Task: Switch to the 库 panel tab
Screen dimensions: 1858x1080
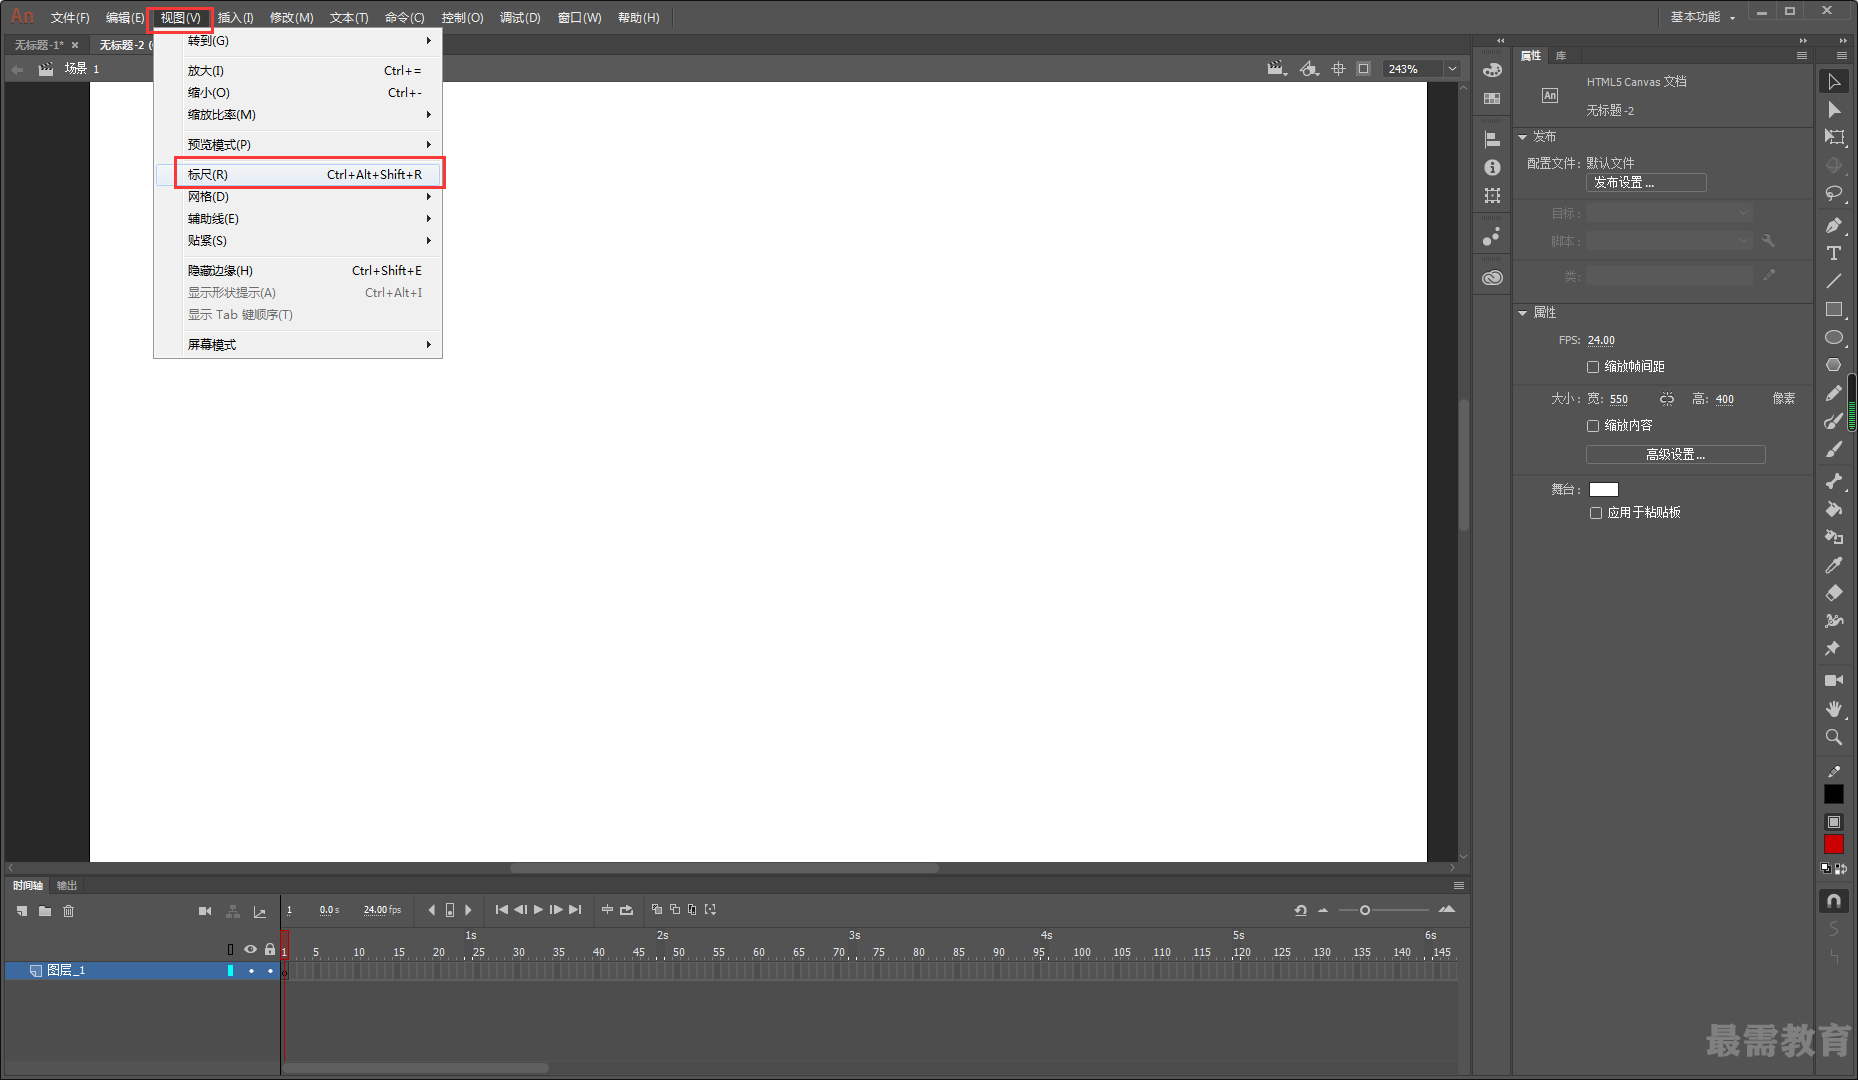Action: coord(1561,56)
